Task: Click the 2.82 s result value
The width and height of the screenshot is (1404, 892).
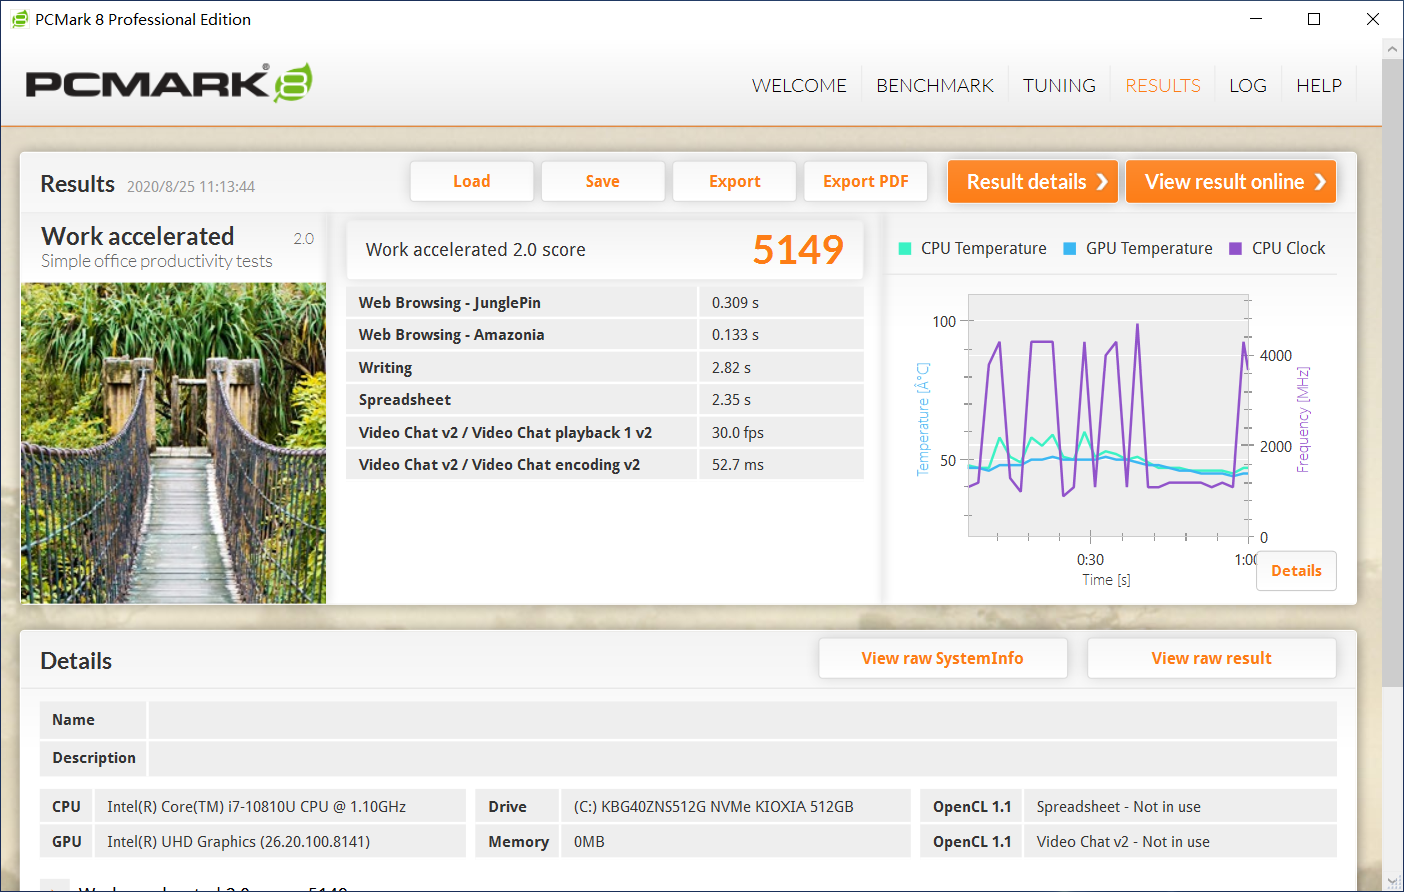Action: click(x=731, y=368)
